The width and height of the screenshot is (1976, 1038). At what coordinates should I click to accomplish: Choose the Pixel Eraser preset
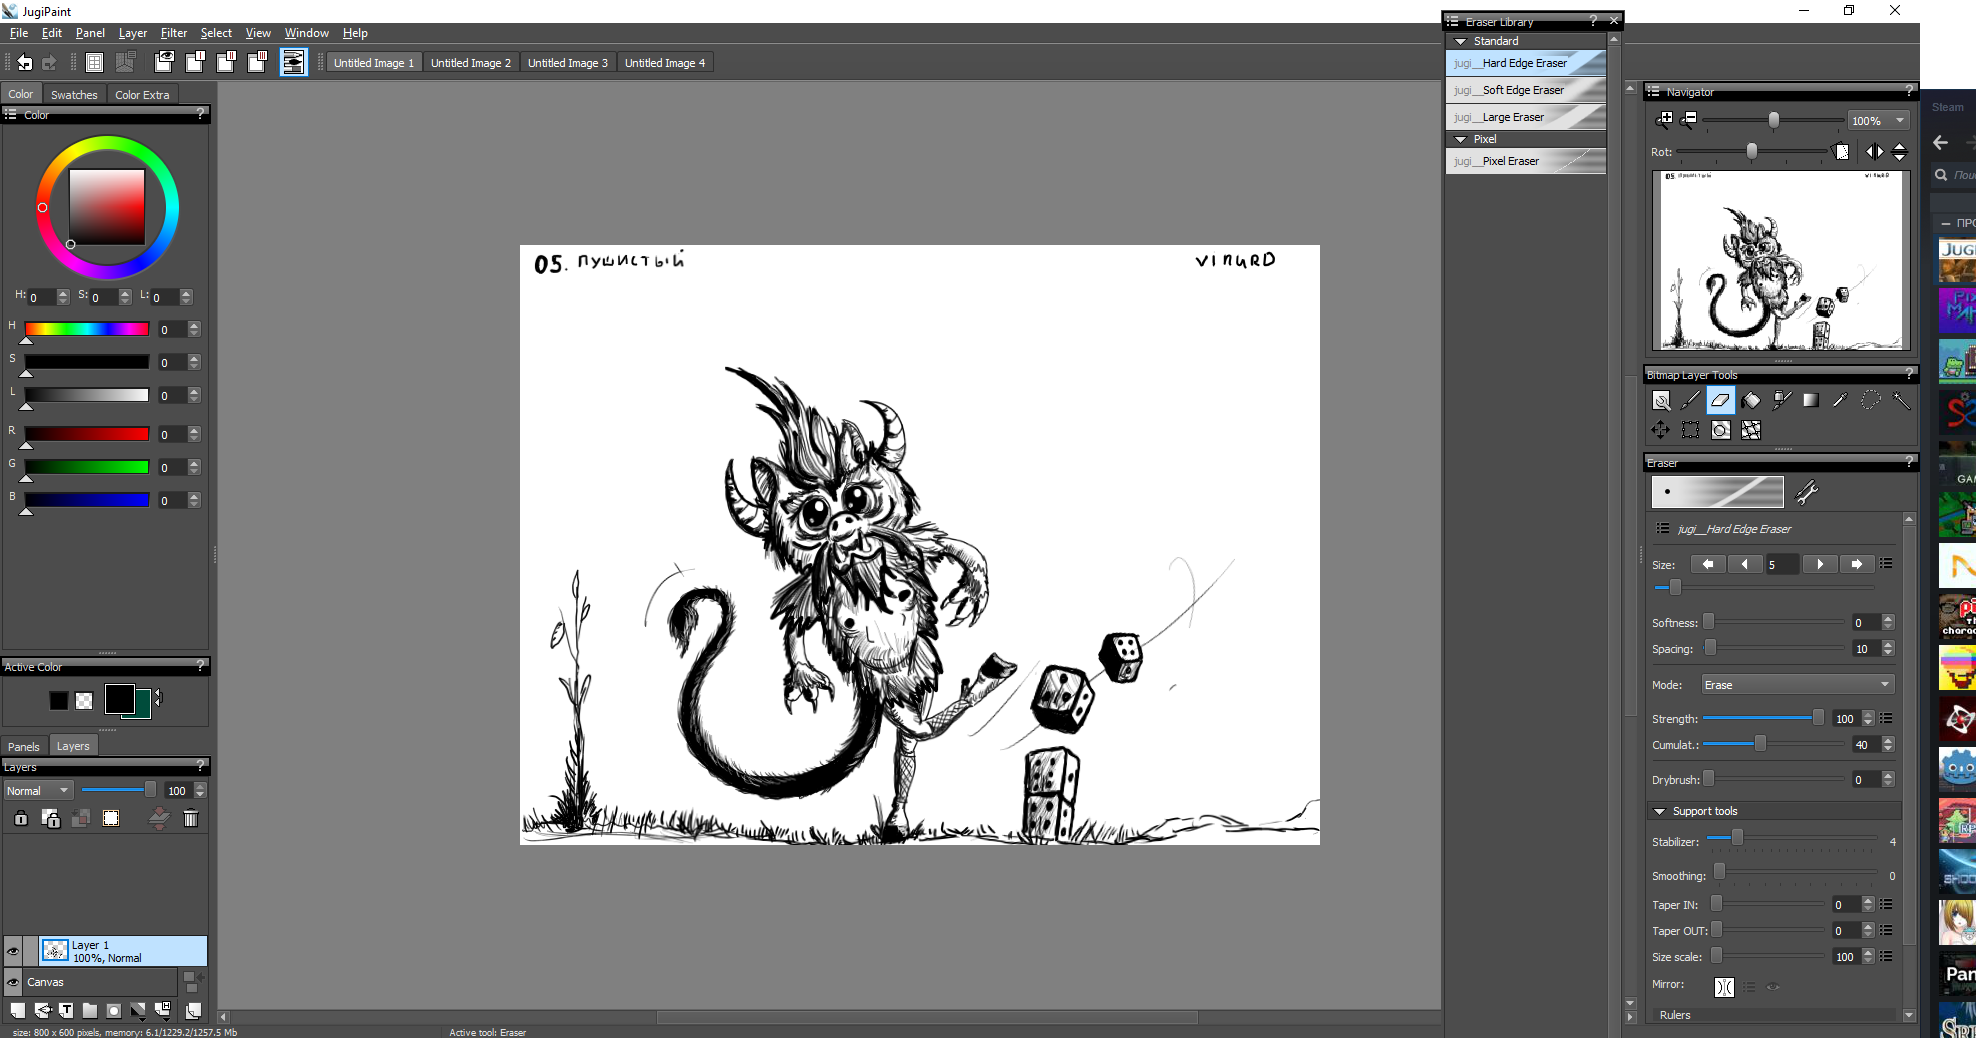pyautogui.click(x=1526, y=161)
